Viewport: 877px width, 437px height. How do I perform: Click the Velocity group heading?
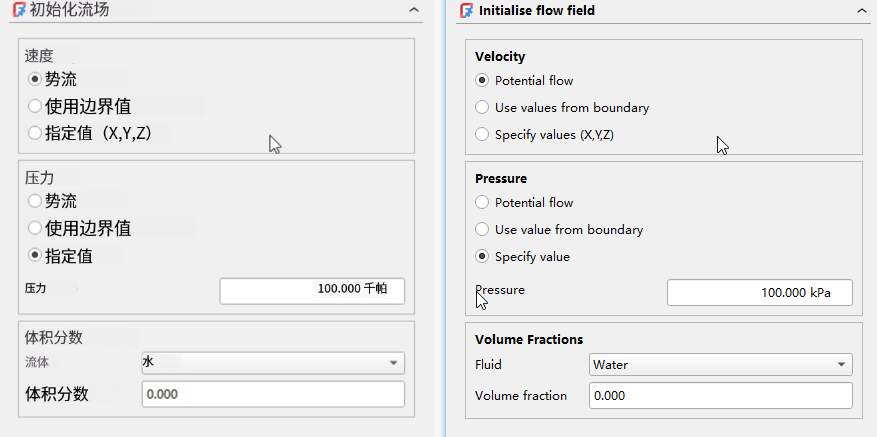click(x=500, y=57)
